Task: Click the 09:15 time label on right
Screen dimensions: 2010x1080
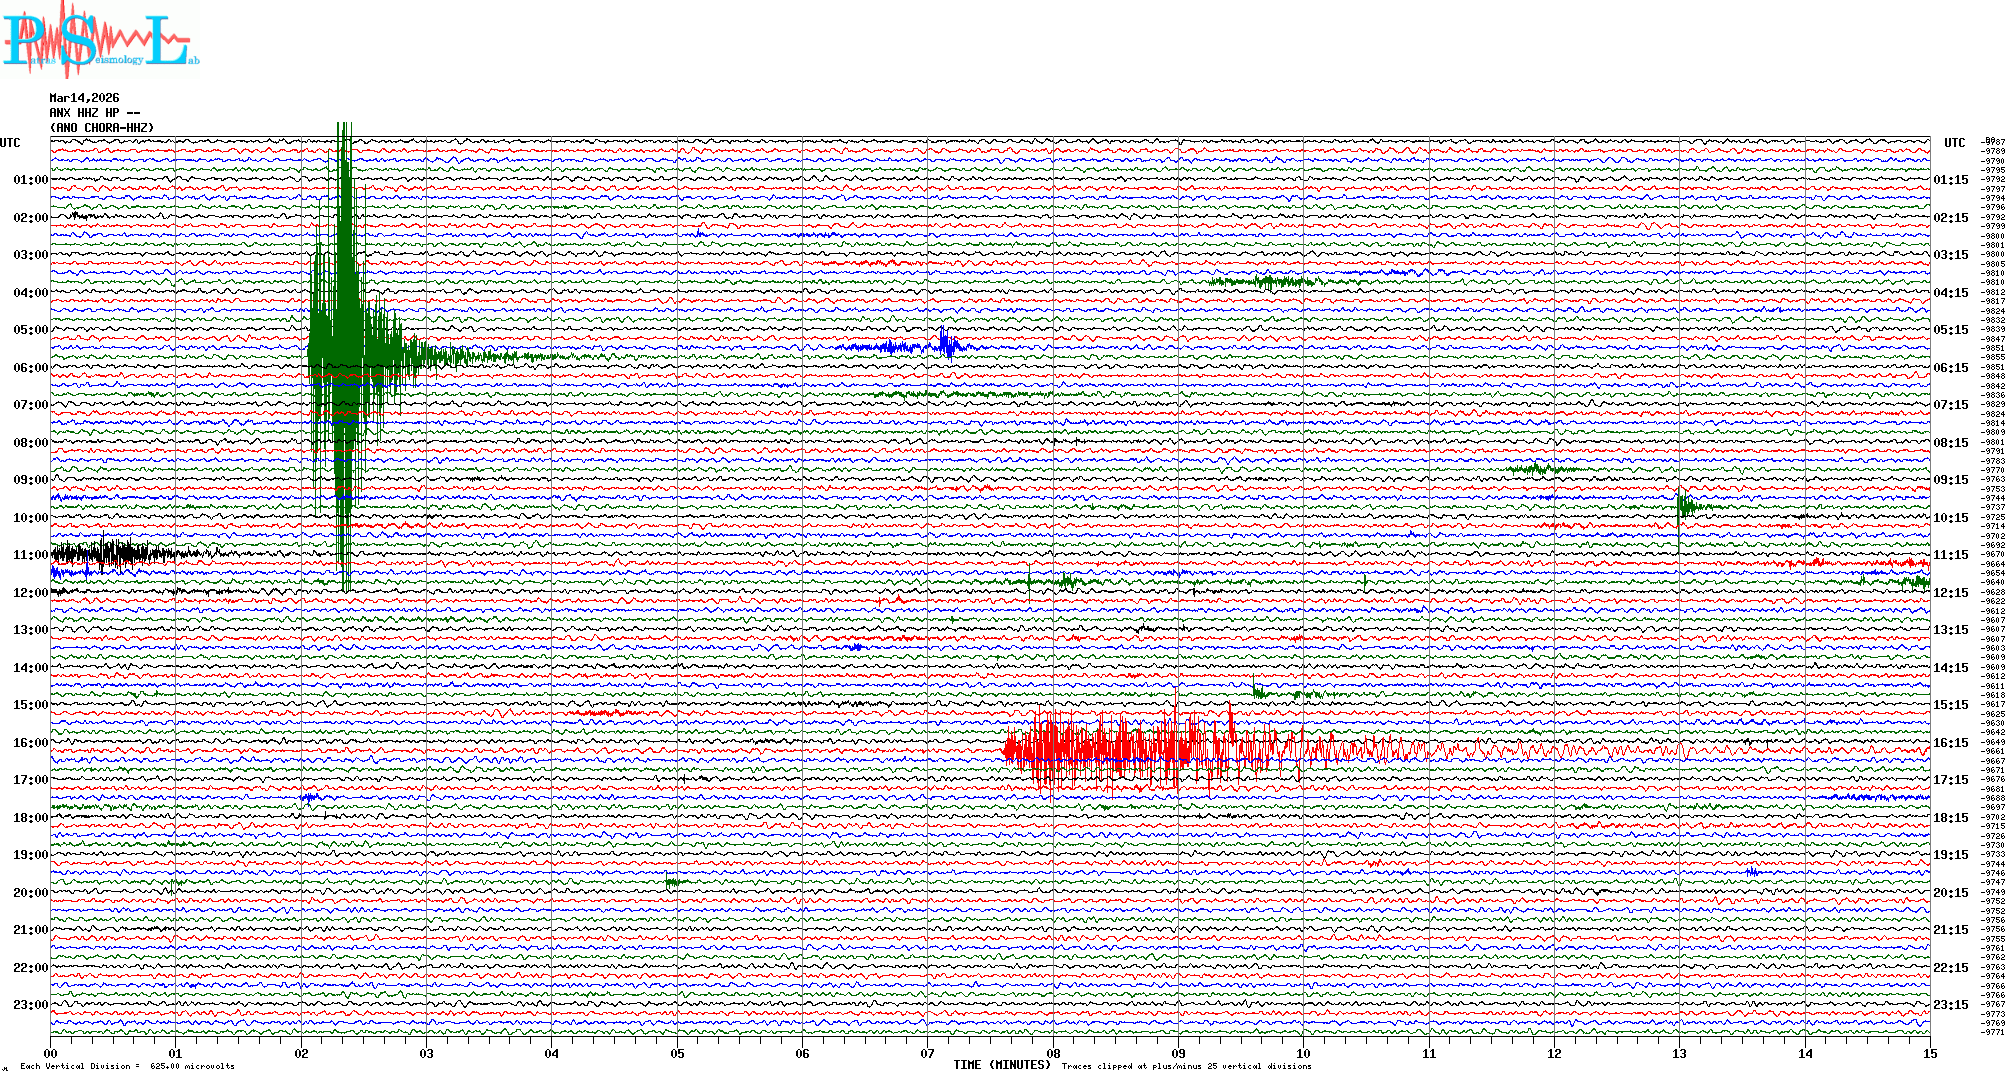Action: tap(1950, 480)
